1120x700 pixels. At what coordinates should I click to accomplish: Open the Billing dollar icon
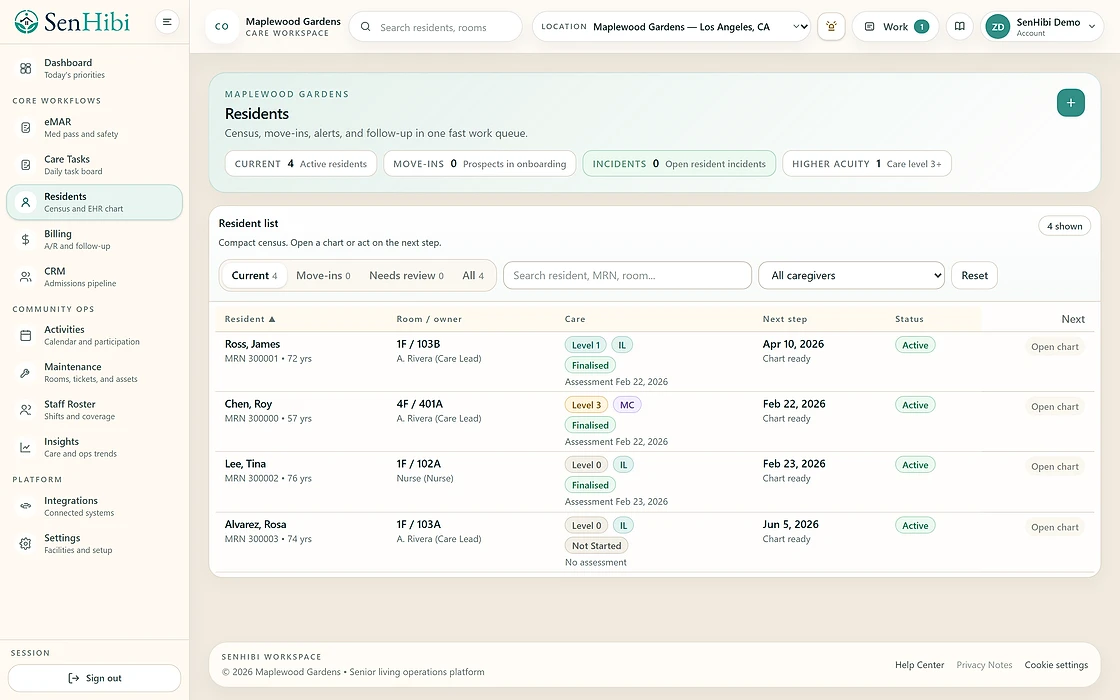[26, 239]
